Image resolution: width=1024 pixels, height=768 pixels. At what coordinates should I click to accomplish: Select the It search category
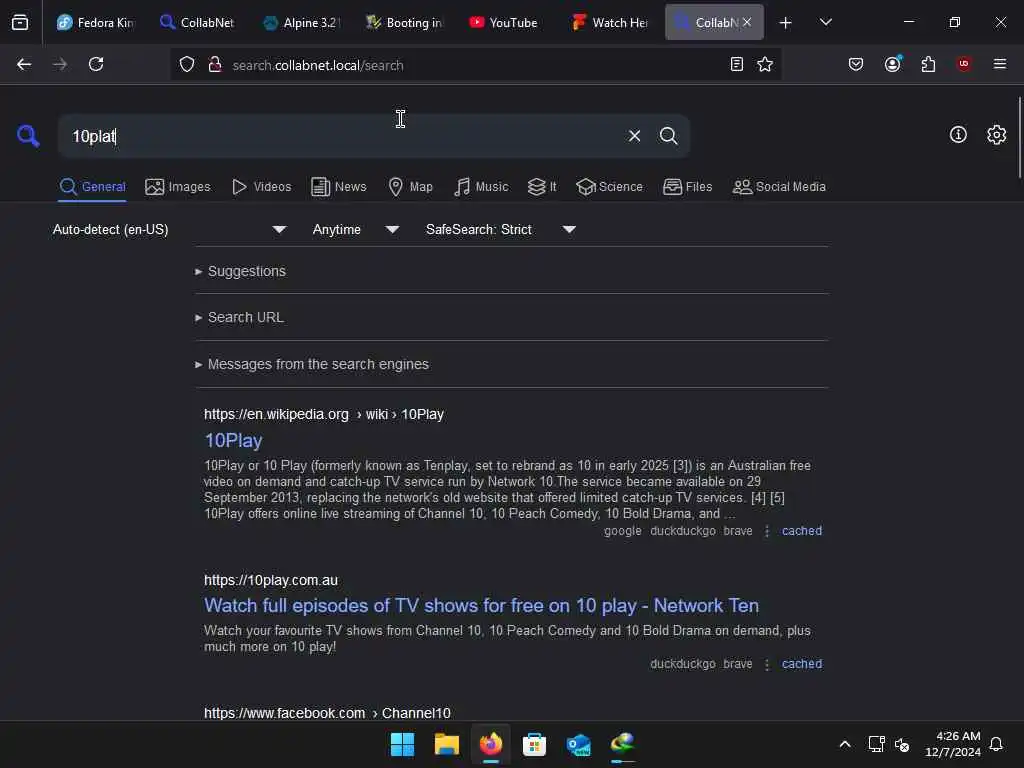[x=542, y=187]
